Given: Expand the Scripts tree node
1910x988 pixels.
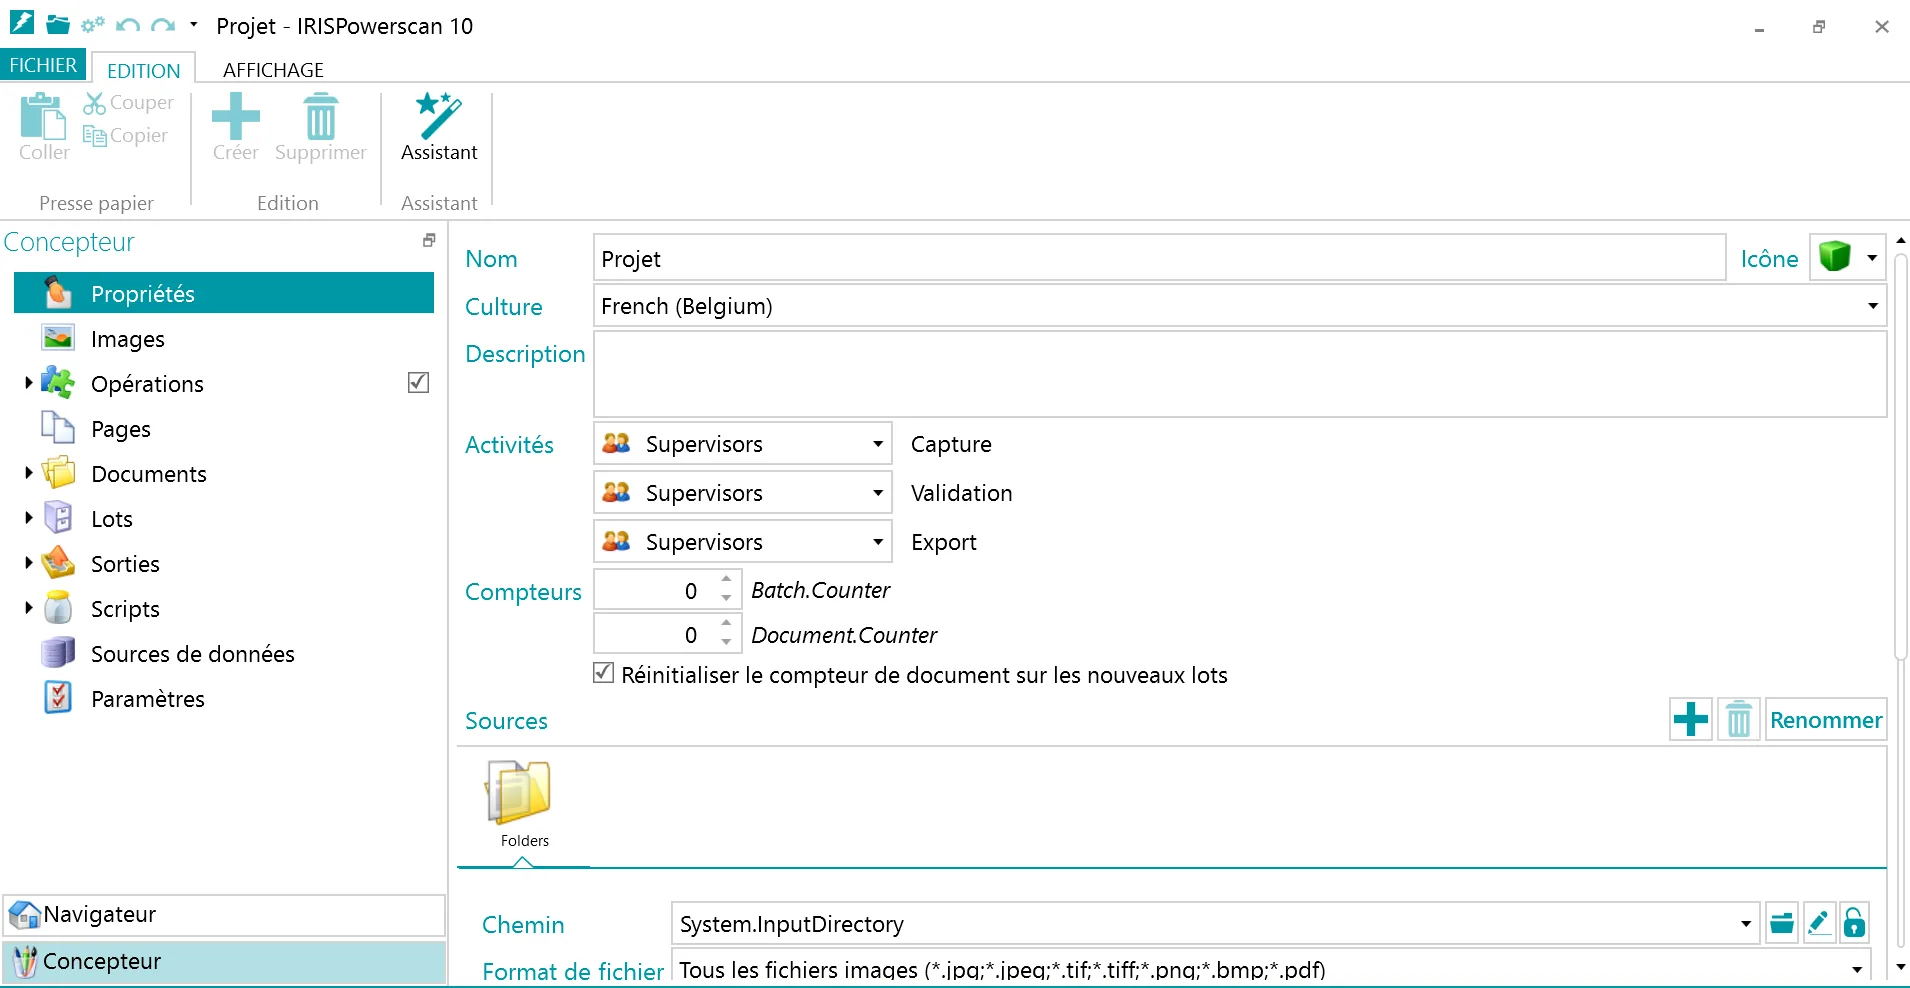Looking at the screenshot, I should [28, 608].
